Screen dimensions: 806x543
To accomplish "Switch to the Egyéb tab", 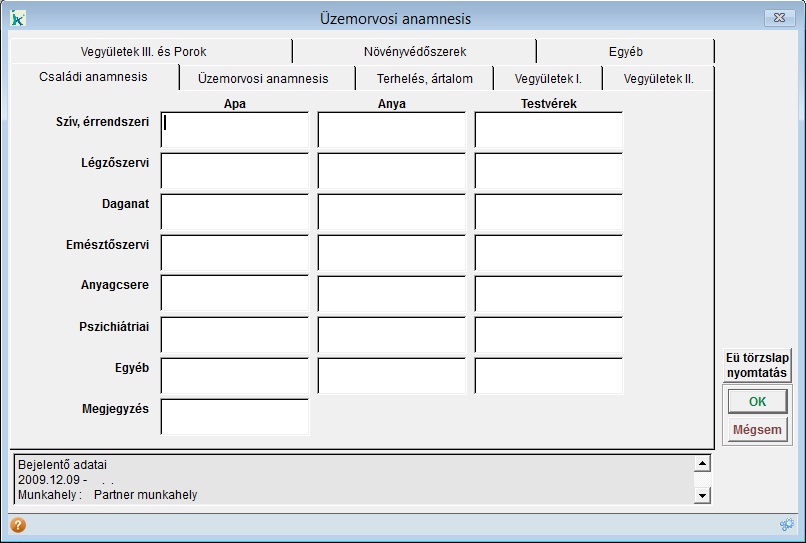I will pos(625,51).
